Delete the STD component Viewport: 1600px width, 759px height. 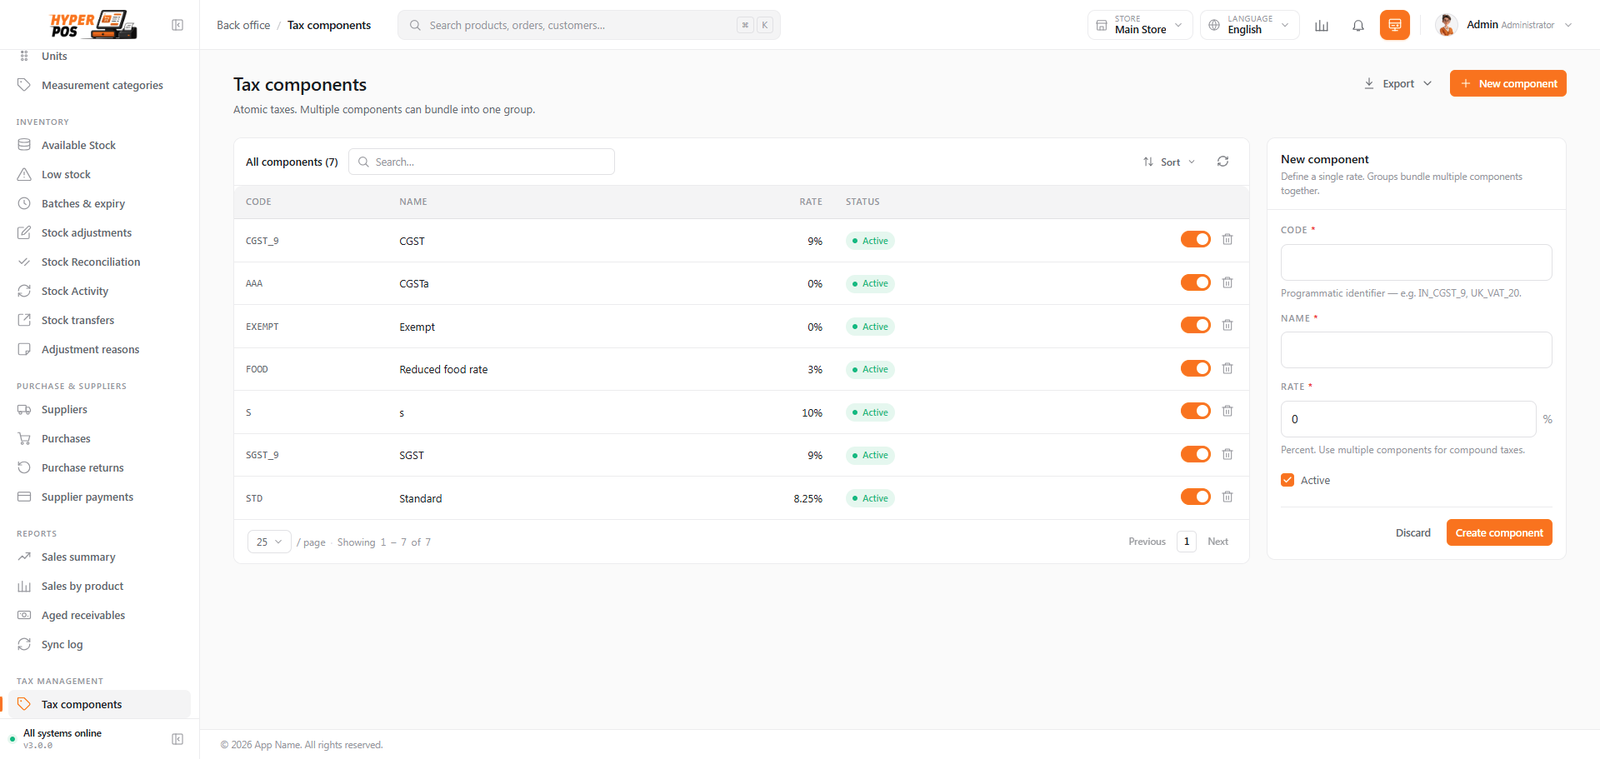pos(1227,497)
